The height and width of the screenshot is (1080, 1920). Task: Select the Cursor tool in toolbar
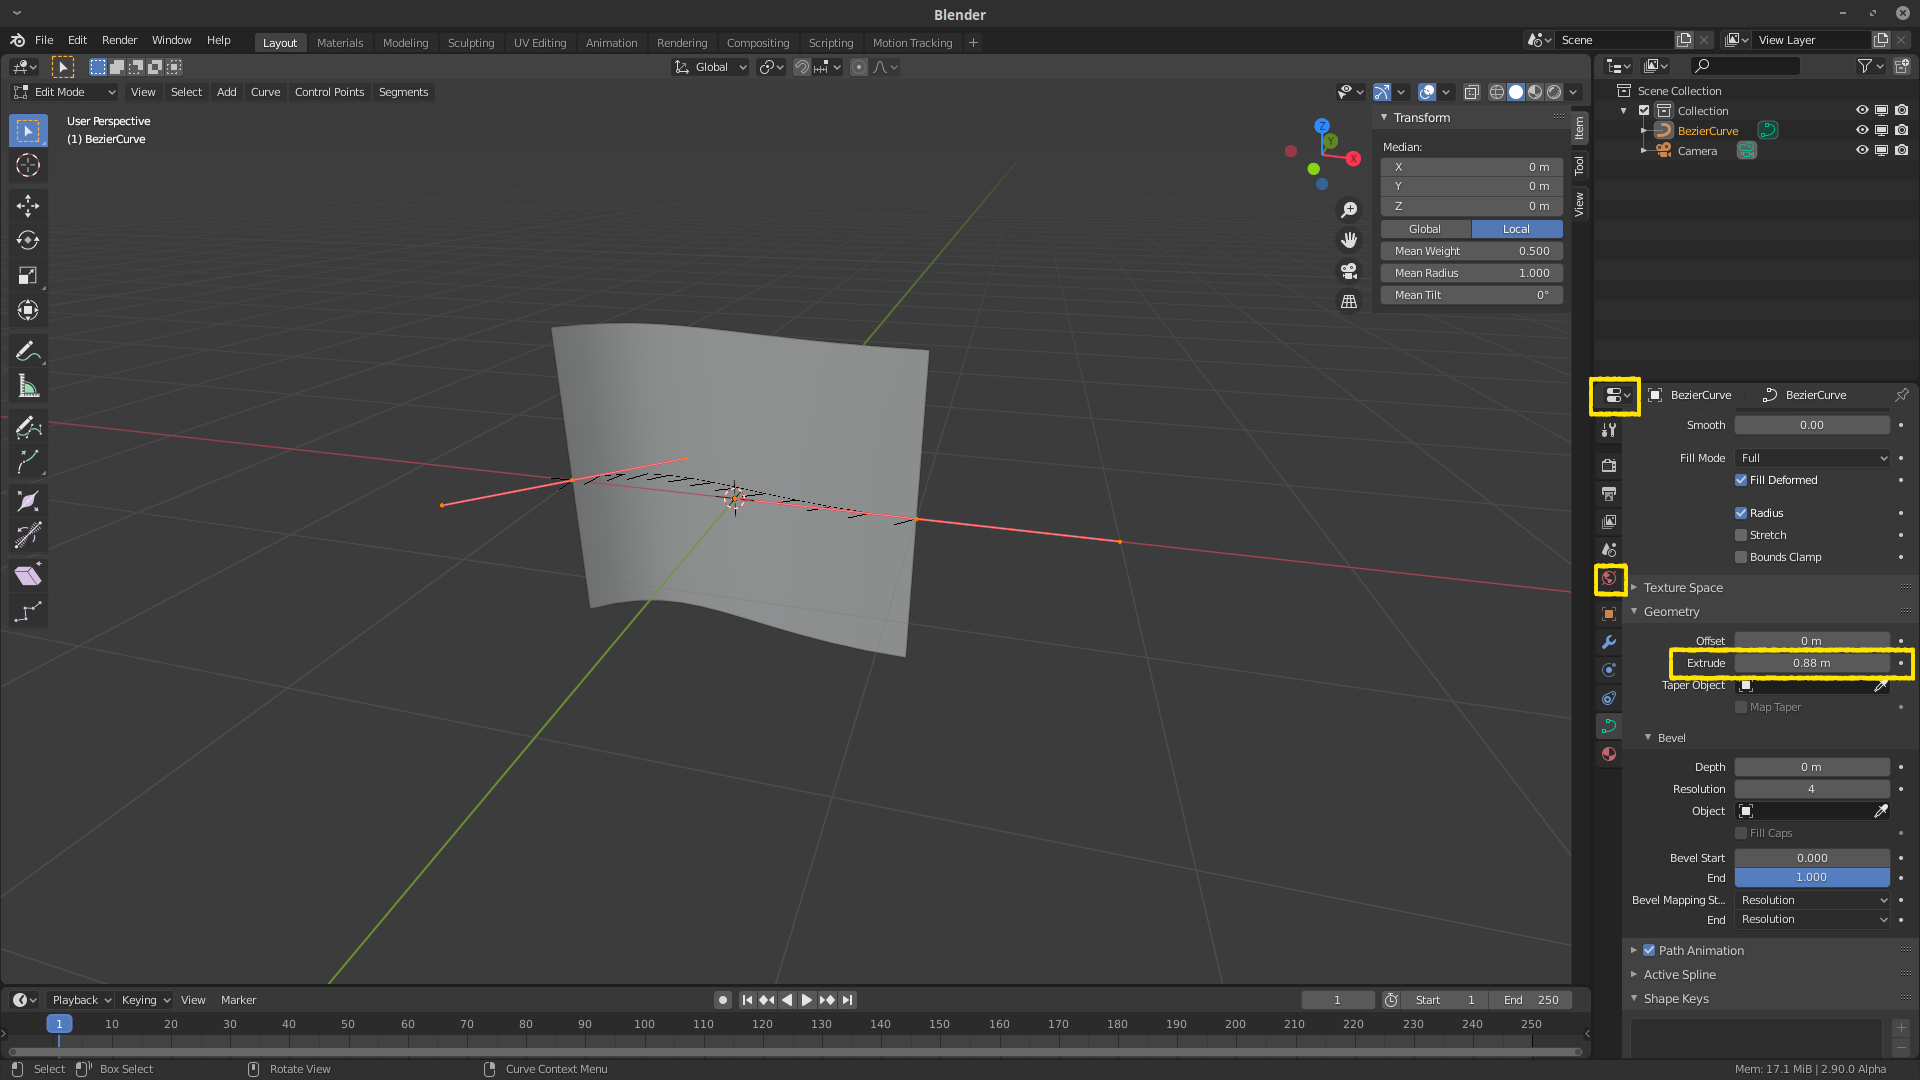click(x=28, y=165)
